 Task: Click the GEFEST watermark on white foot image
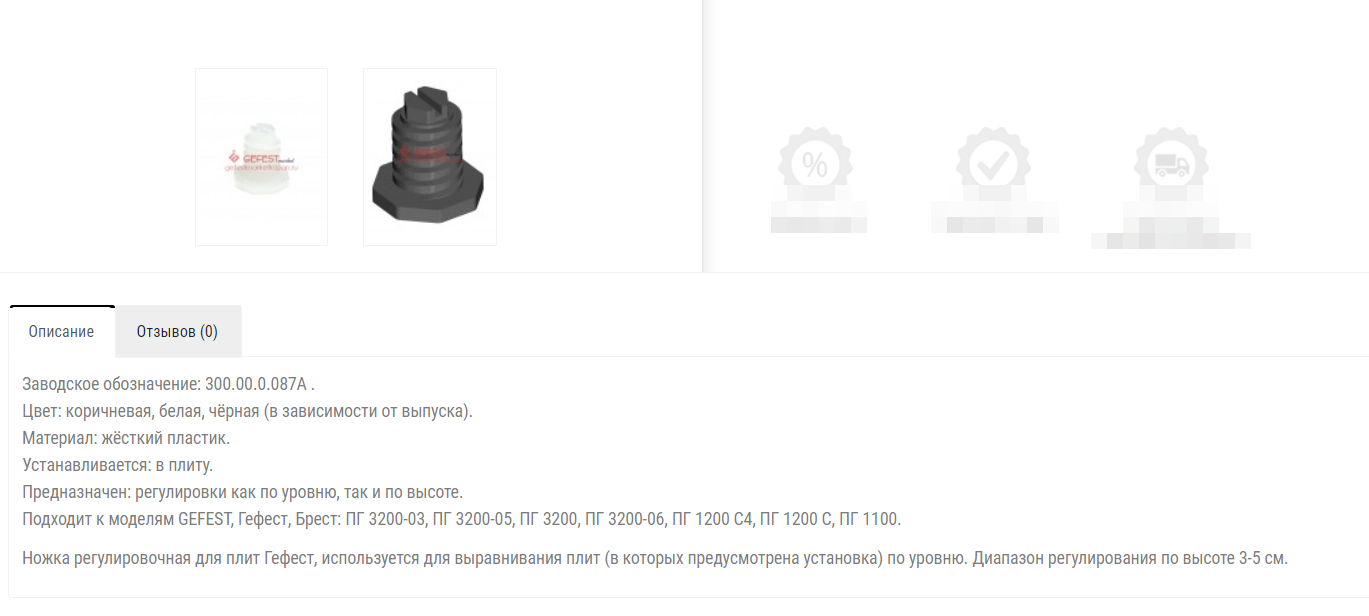[x=262, y=158]
